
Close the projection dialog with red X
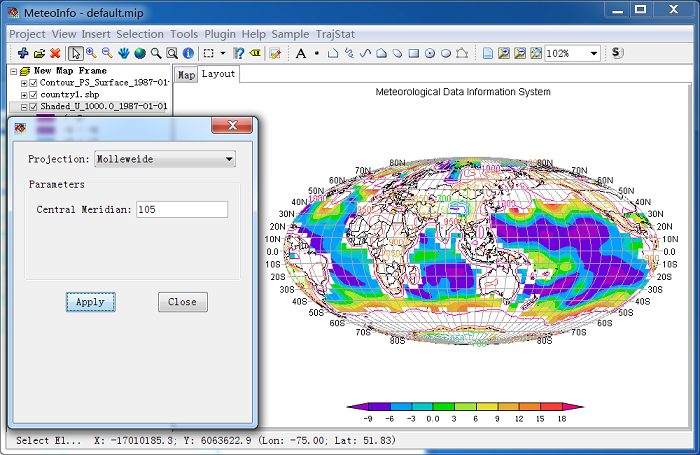tap(232, 125)
